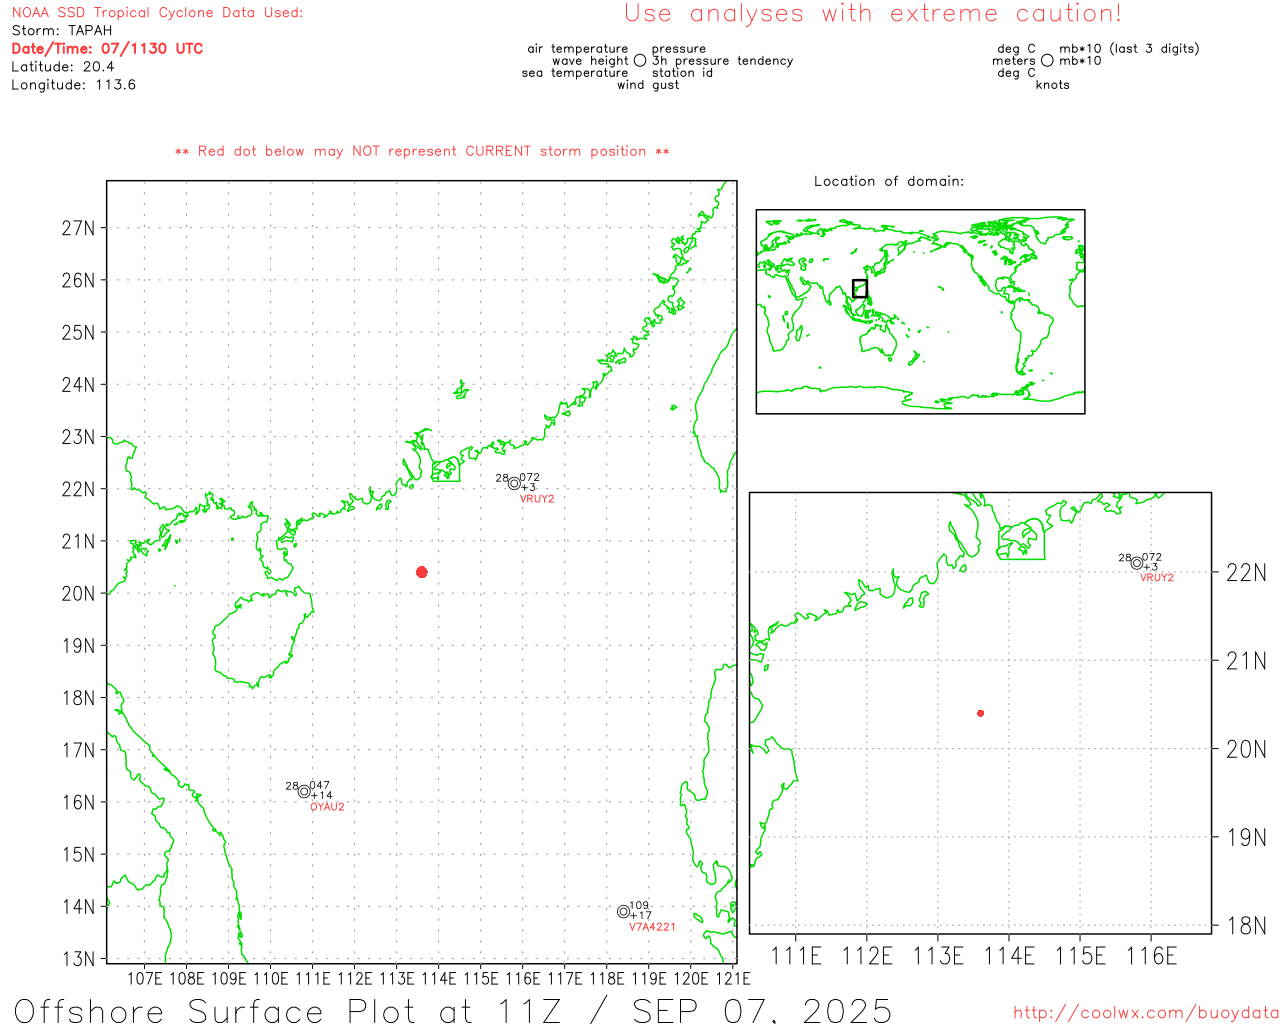Click the station-model legend circle beside 'wave height'
This screenshot has width=1280, height=1024.
coord(640,61)
